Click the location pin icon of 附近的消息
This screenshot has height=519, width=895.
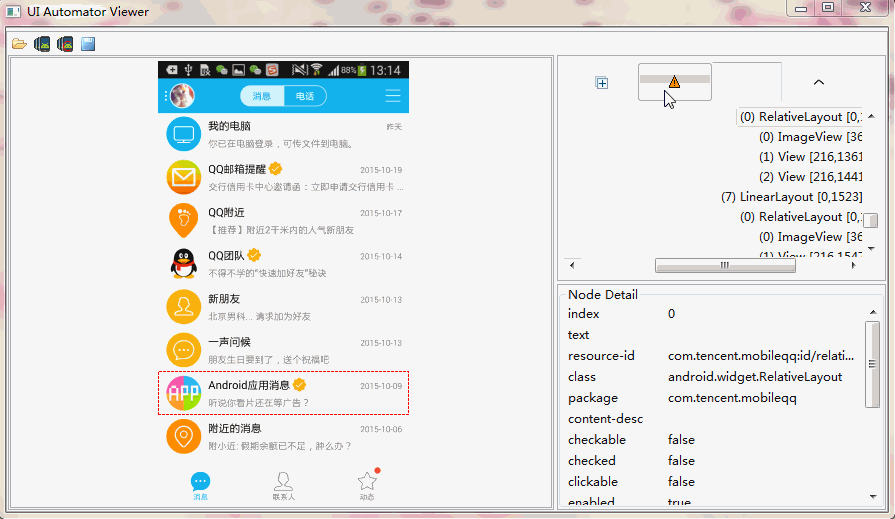[183, 437]
